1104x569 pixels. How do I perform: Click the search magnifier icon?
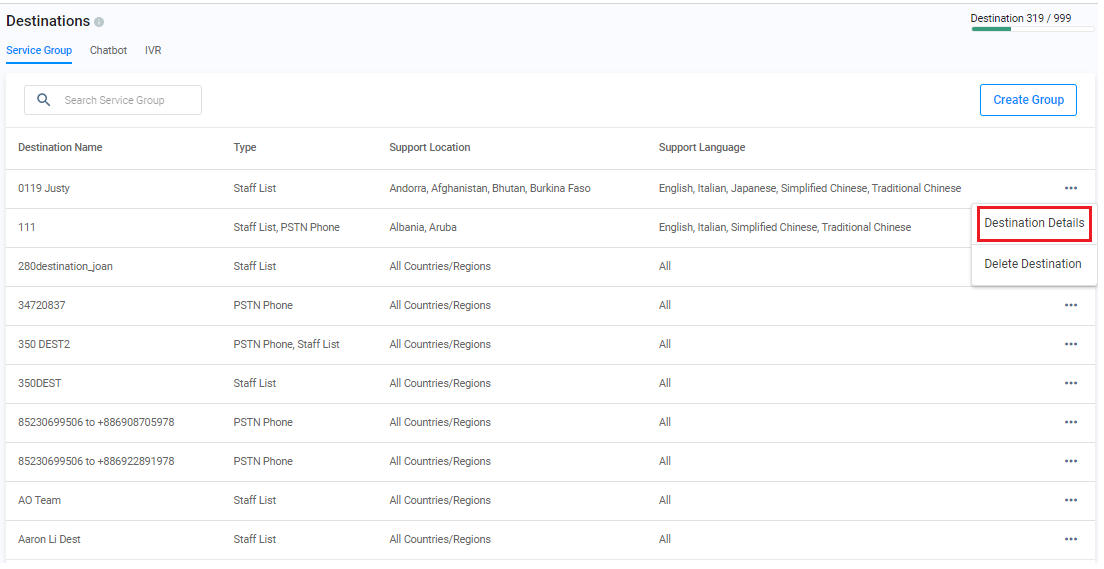[x=43, y=100]
